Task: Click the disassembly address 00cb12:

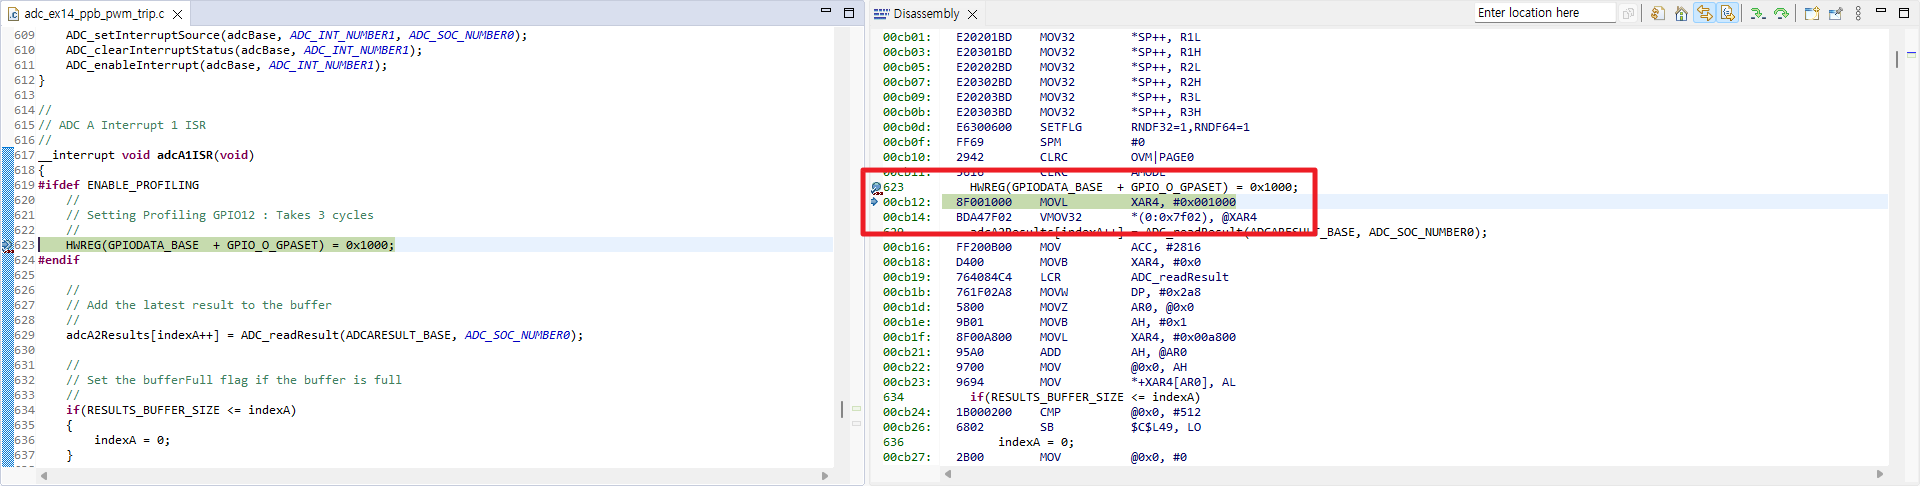Action: (906, 202)
